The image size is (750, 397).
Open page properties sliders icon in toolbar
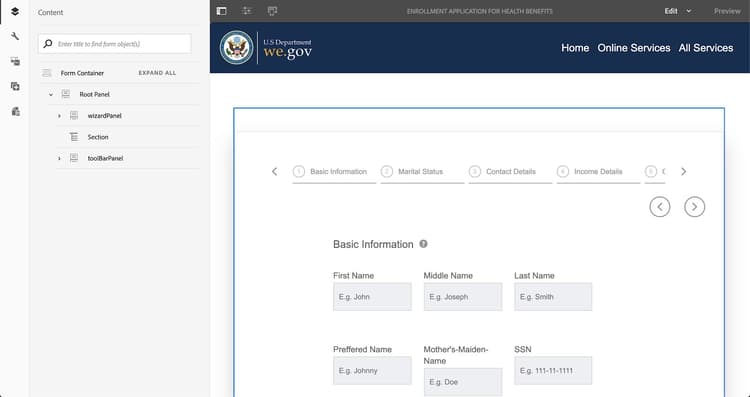247,11
